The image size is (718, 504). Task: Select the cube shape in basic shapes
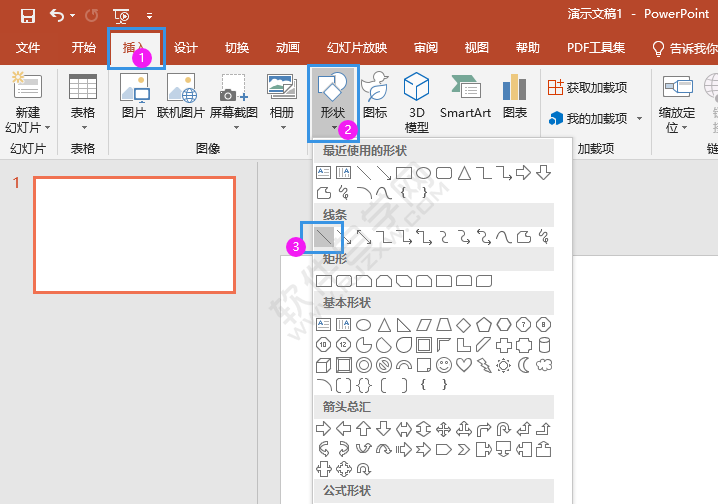click(x=324, y=365)
